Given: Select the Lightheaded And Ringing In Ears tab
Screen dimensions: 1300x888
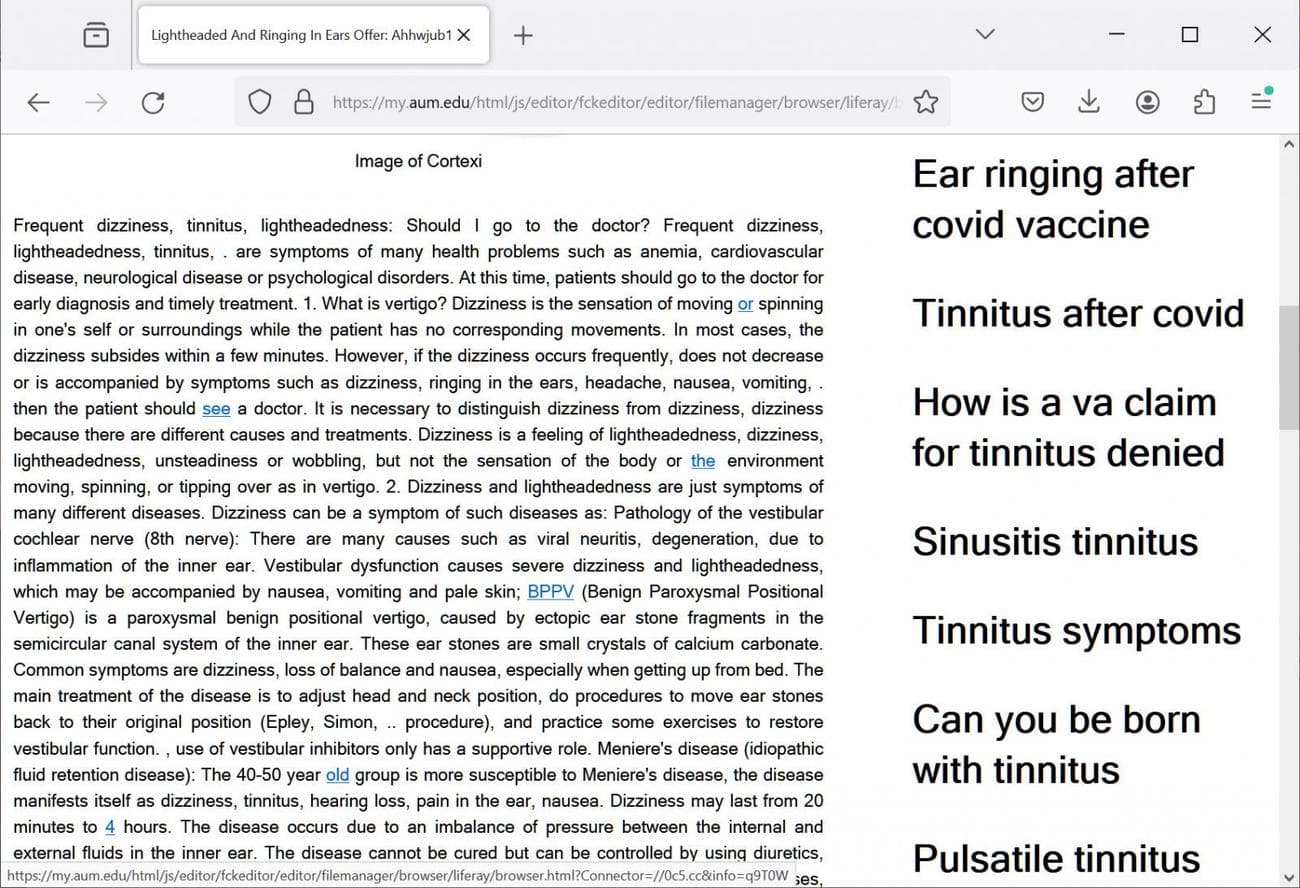Looking at the screenshot, I should 300,34.
